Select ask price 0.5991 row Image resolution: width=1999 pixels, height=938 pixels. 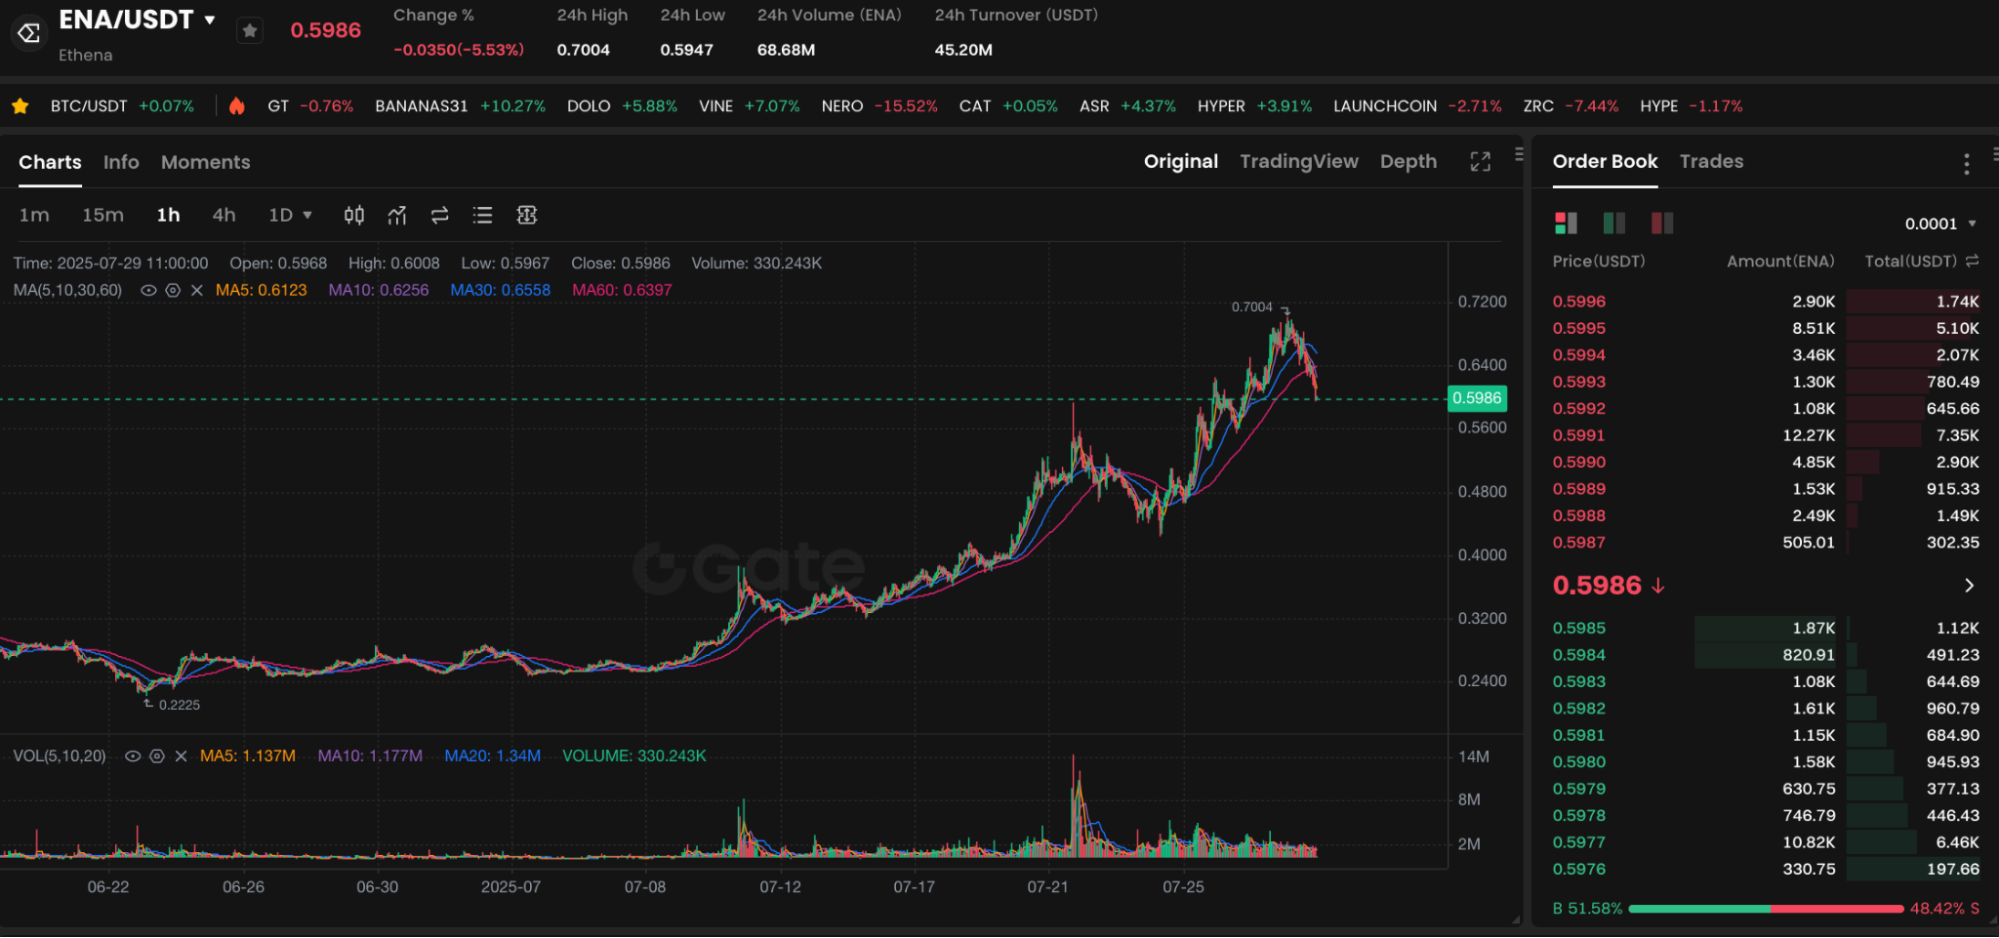tap(1765, 435)
